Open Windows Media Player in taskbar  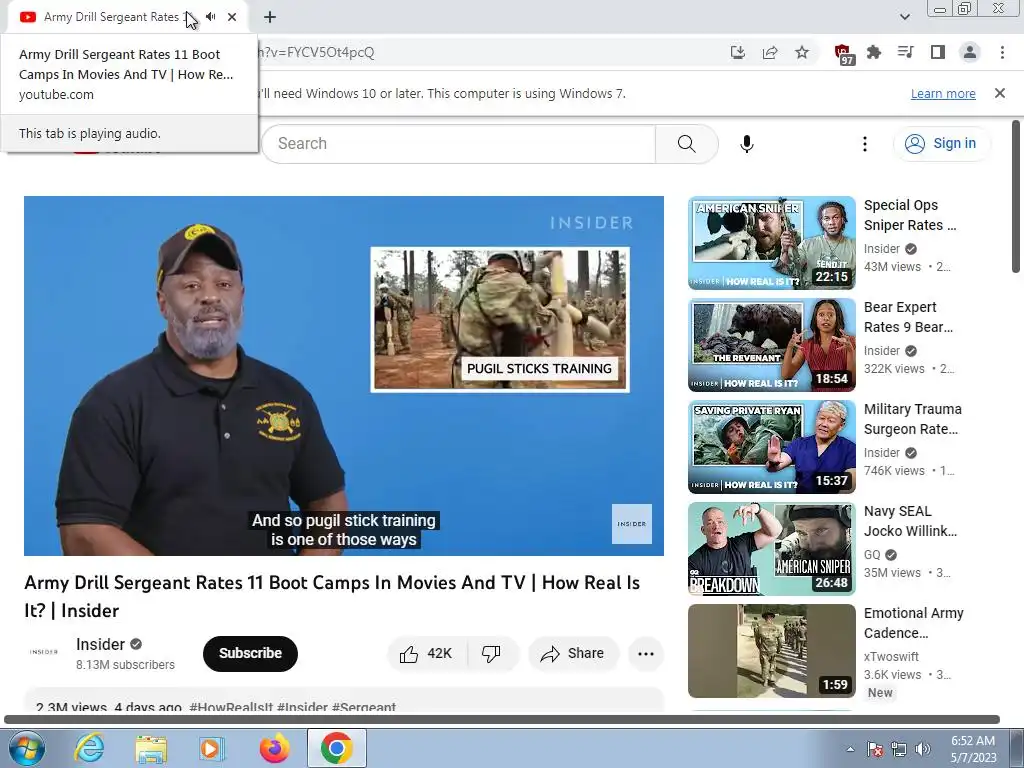click(212, 748)
